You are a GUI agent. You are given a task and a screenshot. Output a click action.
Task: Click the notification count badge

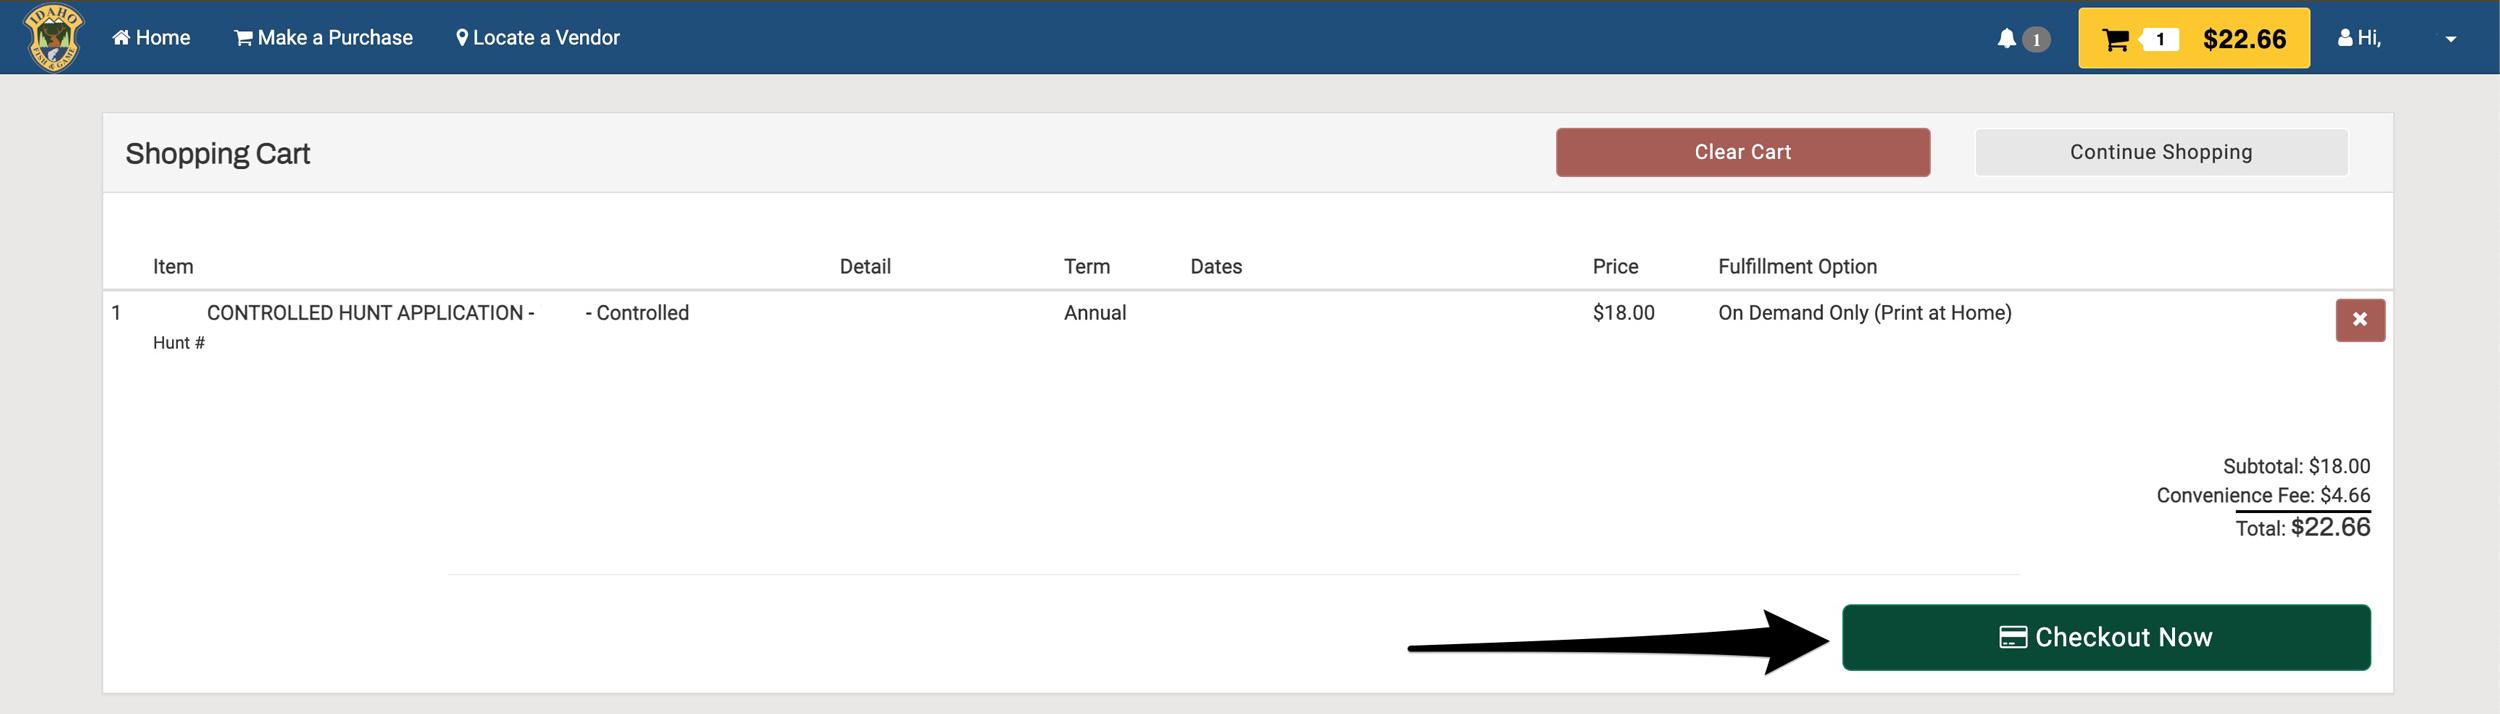[2036, 39]
